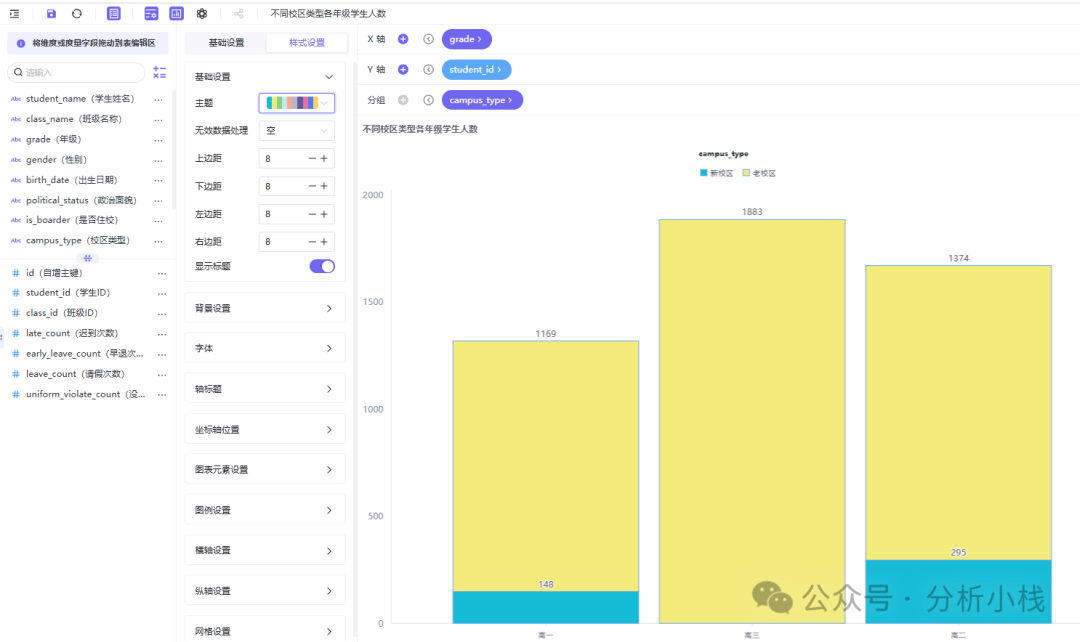The width and height of the screenshot is (1080, 642).
Task: Select the id (自增主键) field row
Action: pos(86,273)
